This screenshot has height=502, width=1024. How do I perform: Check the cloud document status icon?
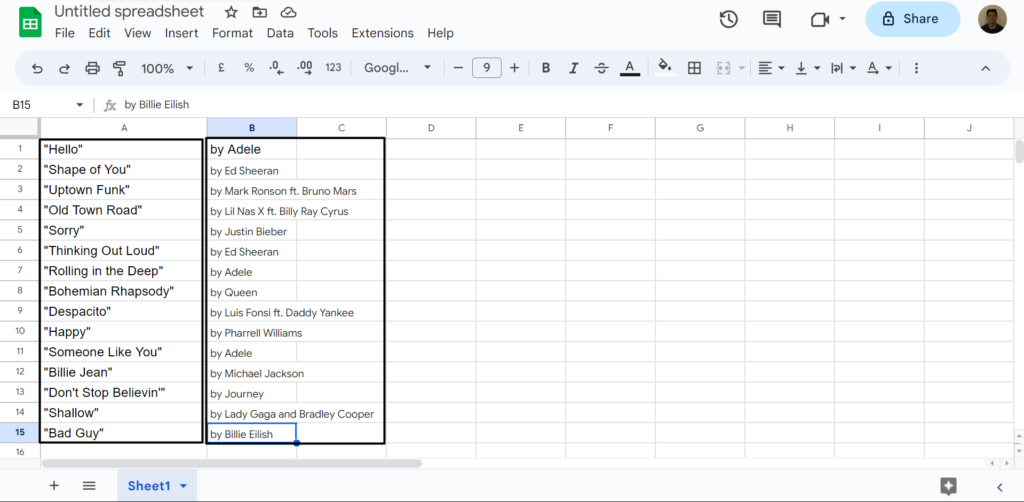point(288,12)
